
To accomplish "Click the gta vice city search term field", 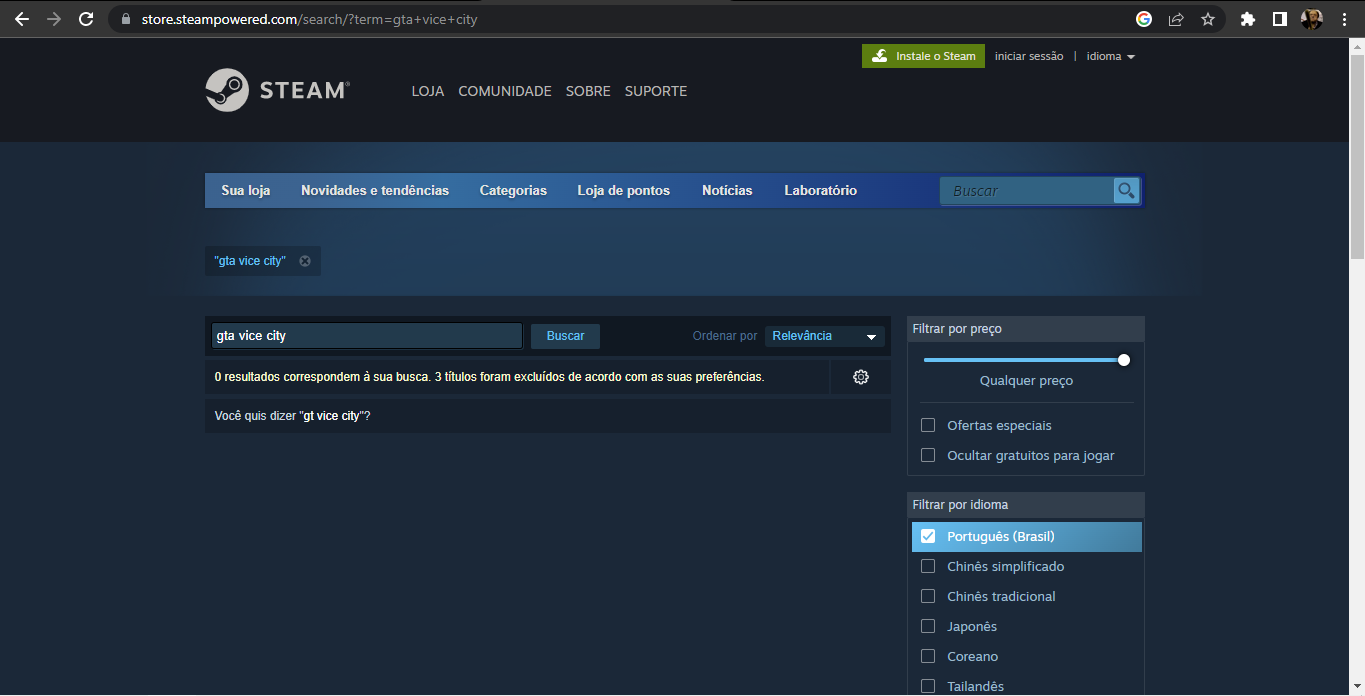I will [366, 336].
